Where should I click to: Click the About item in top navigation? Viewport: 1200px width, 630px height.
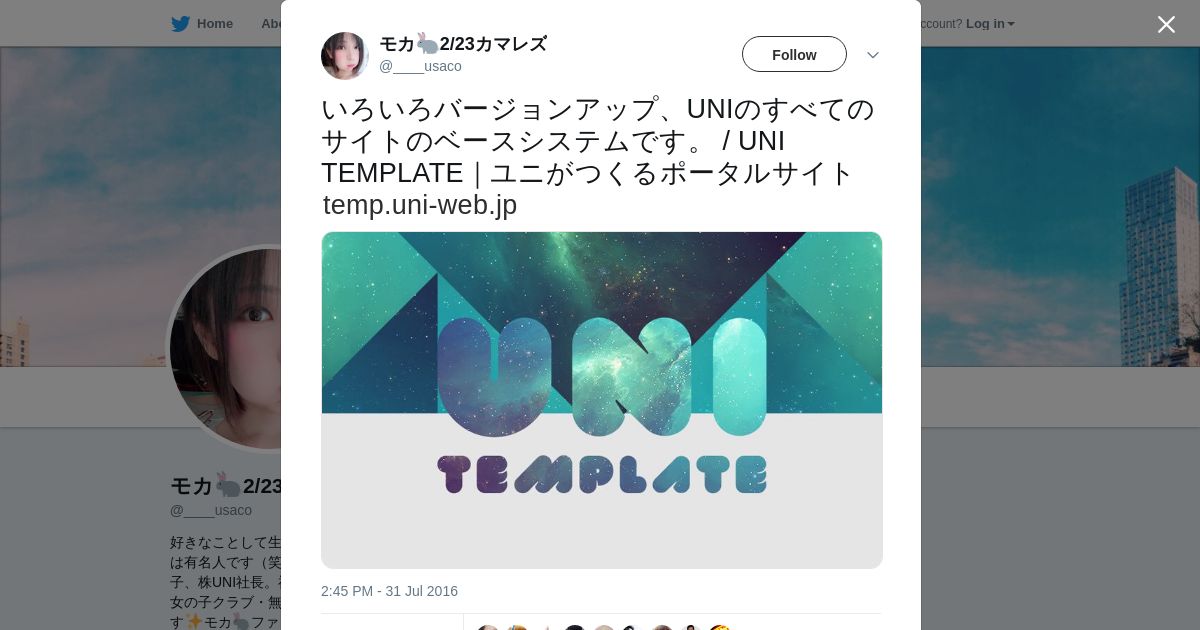coord(271,24)
